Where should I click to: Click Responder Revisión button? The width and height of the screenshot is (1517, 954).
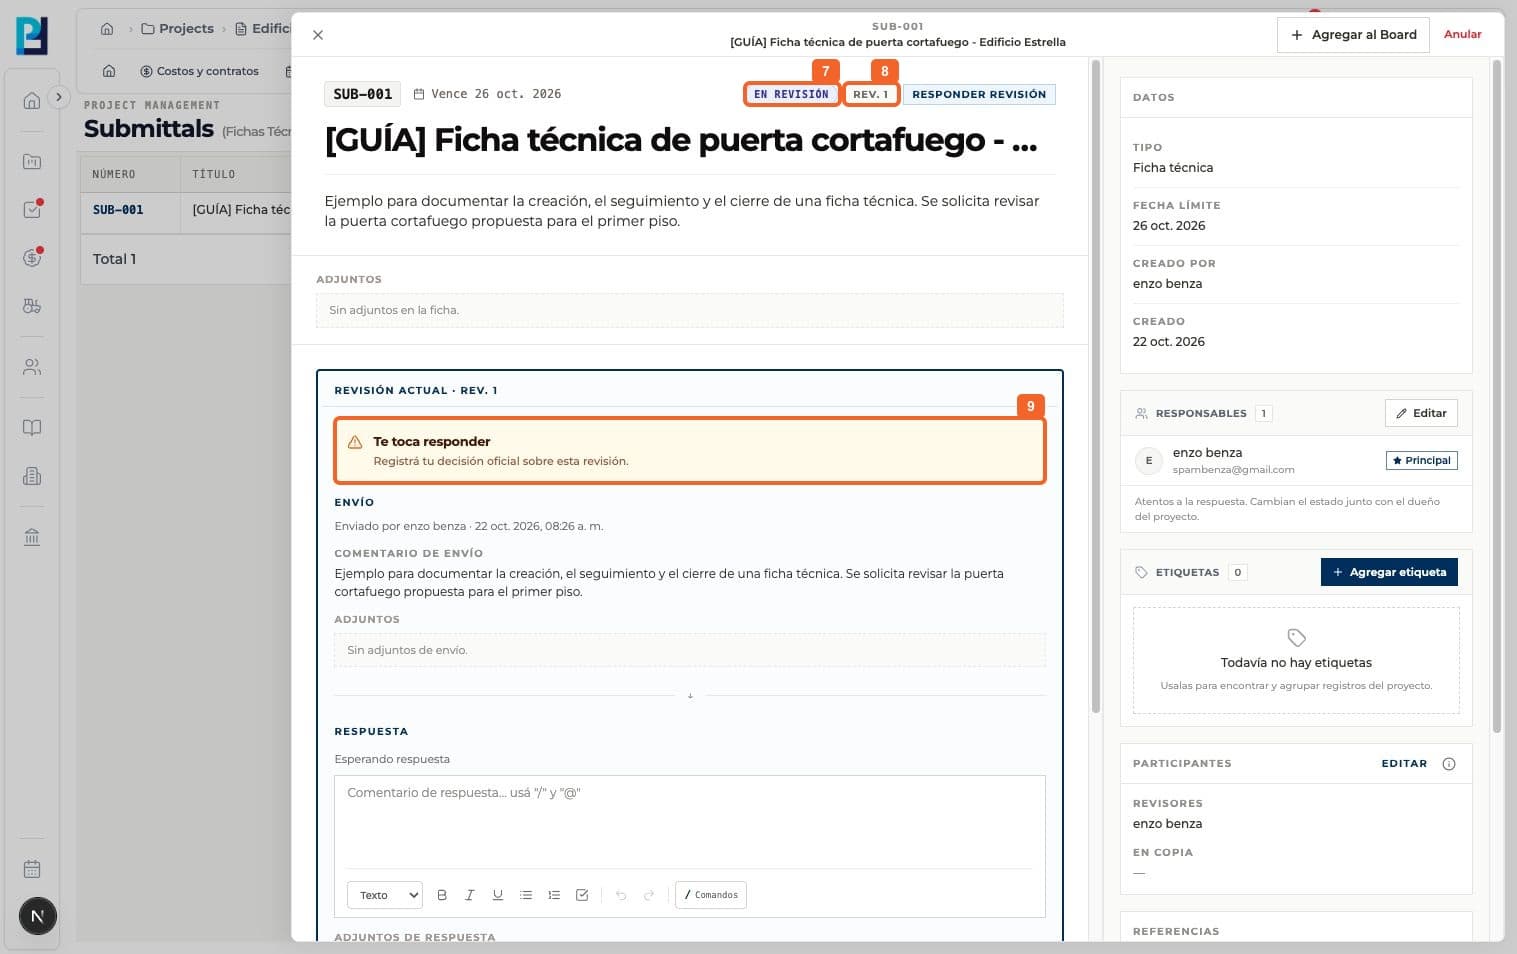(979, 94)
